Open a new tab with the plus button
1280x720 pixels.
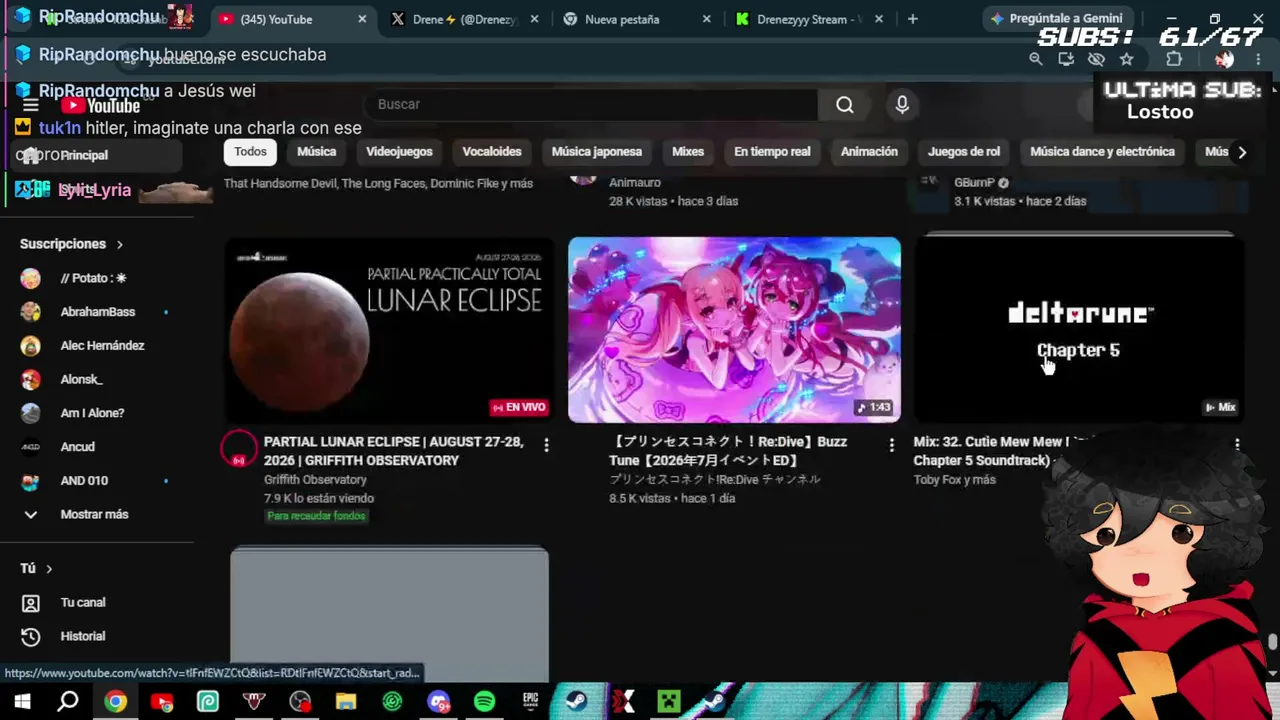click(912, 19)
